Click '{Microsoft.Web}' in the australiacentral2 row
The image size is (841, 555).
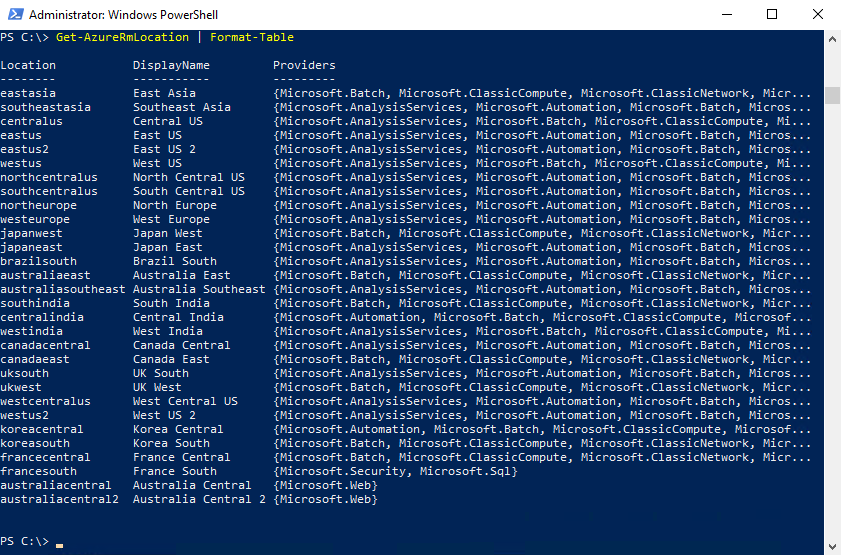[x=325, y=499]
